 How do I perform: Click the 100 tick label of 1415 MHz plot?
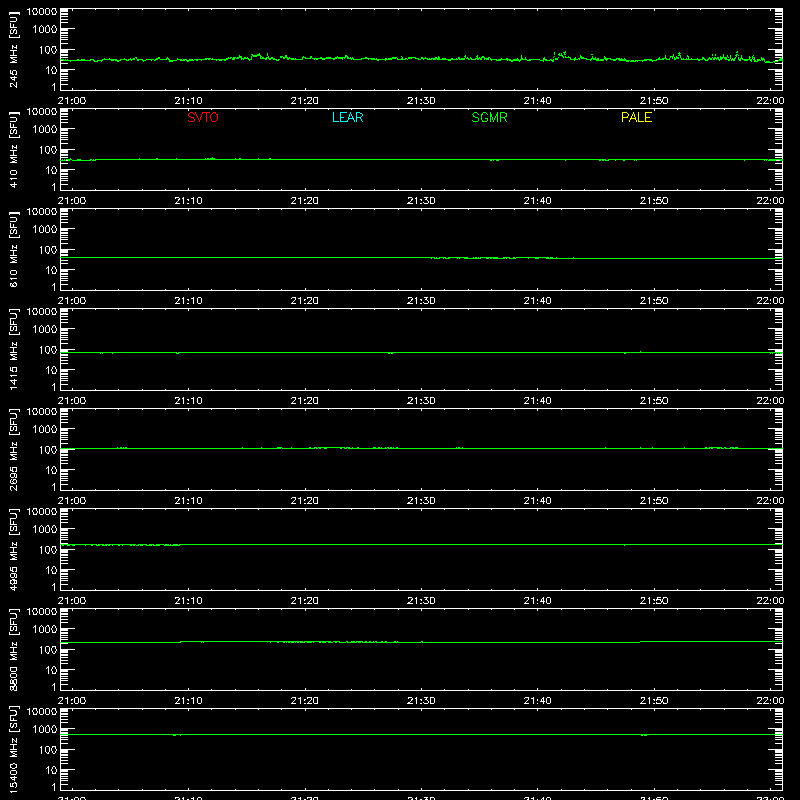48,350
